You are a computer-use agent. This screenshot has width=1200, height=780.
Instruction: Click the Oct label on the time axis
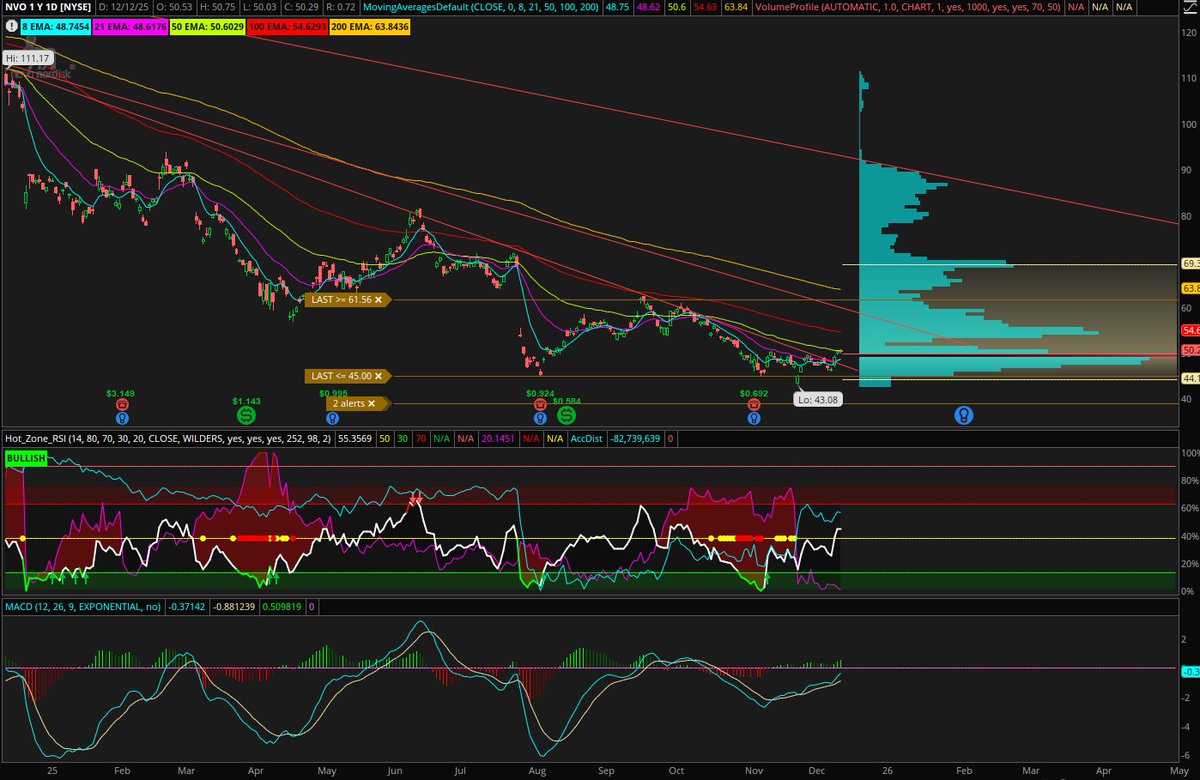677,771
